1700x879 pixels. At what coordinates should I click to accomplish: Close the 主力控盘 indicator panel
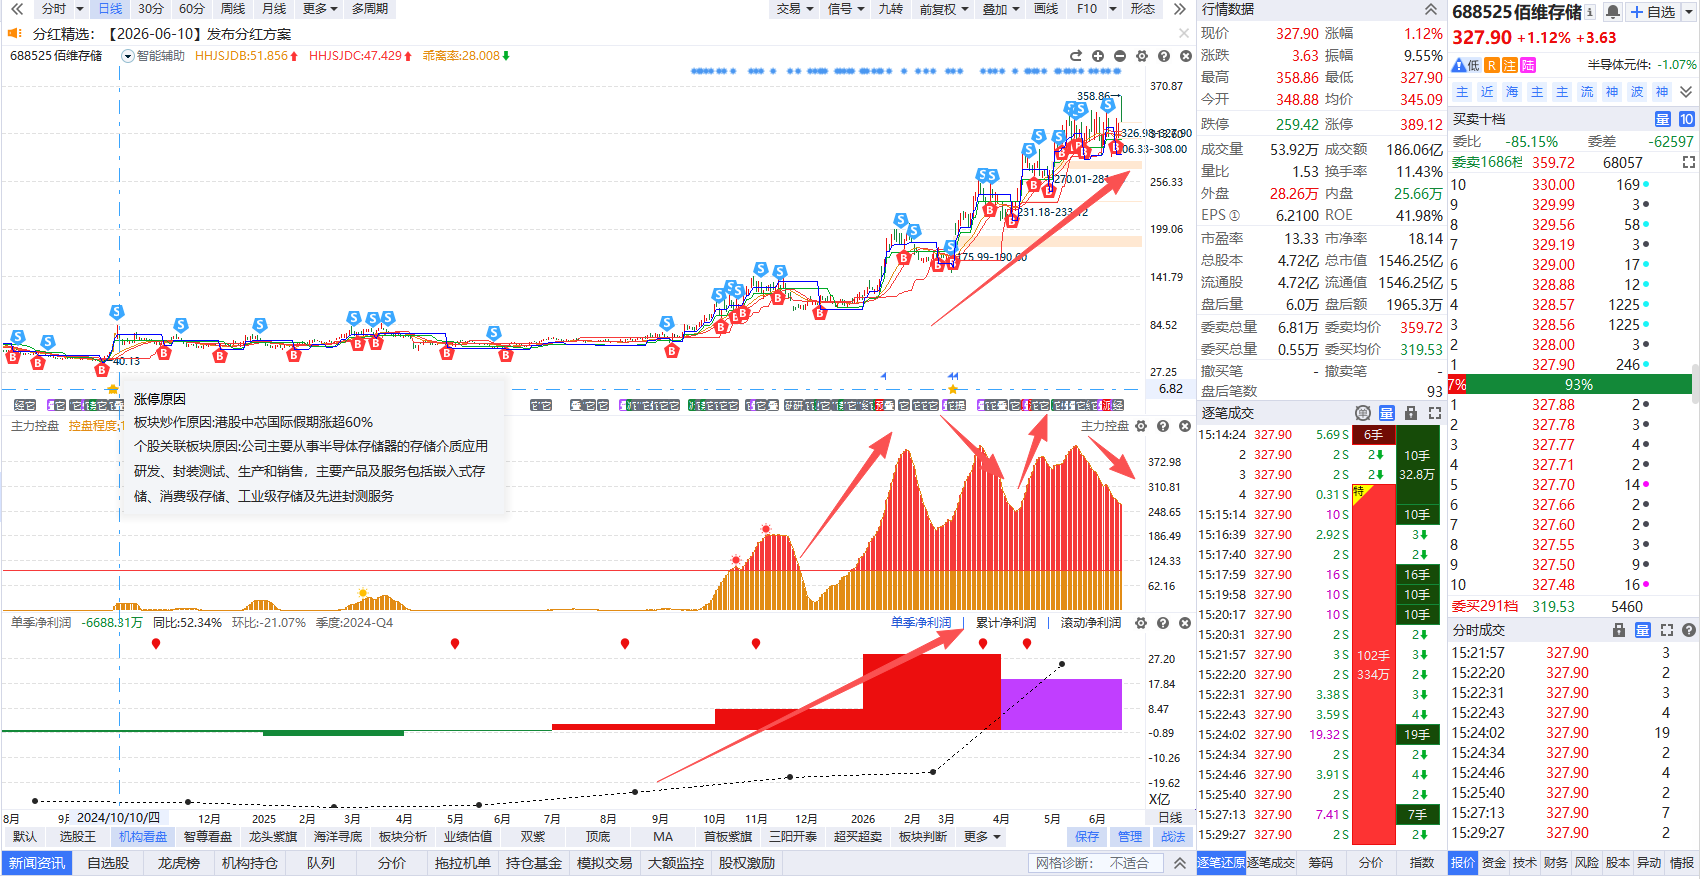click(x=1185, y=426)
